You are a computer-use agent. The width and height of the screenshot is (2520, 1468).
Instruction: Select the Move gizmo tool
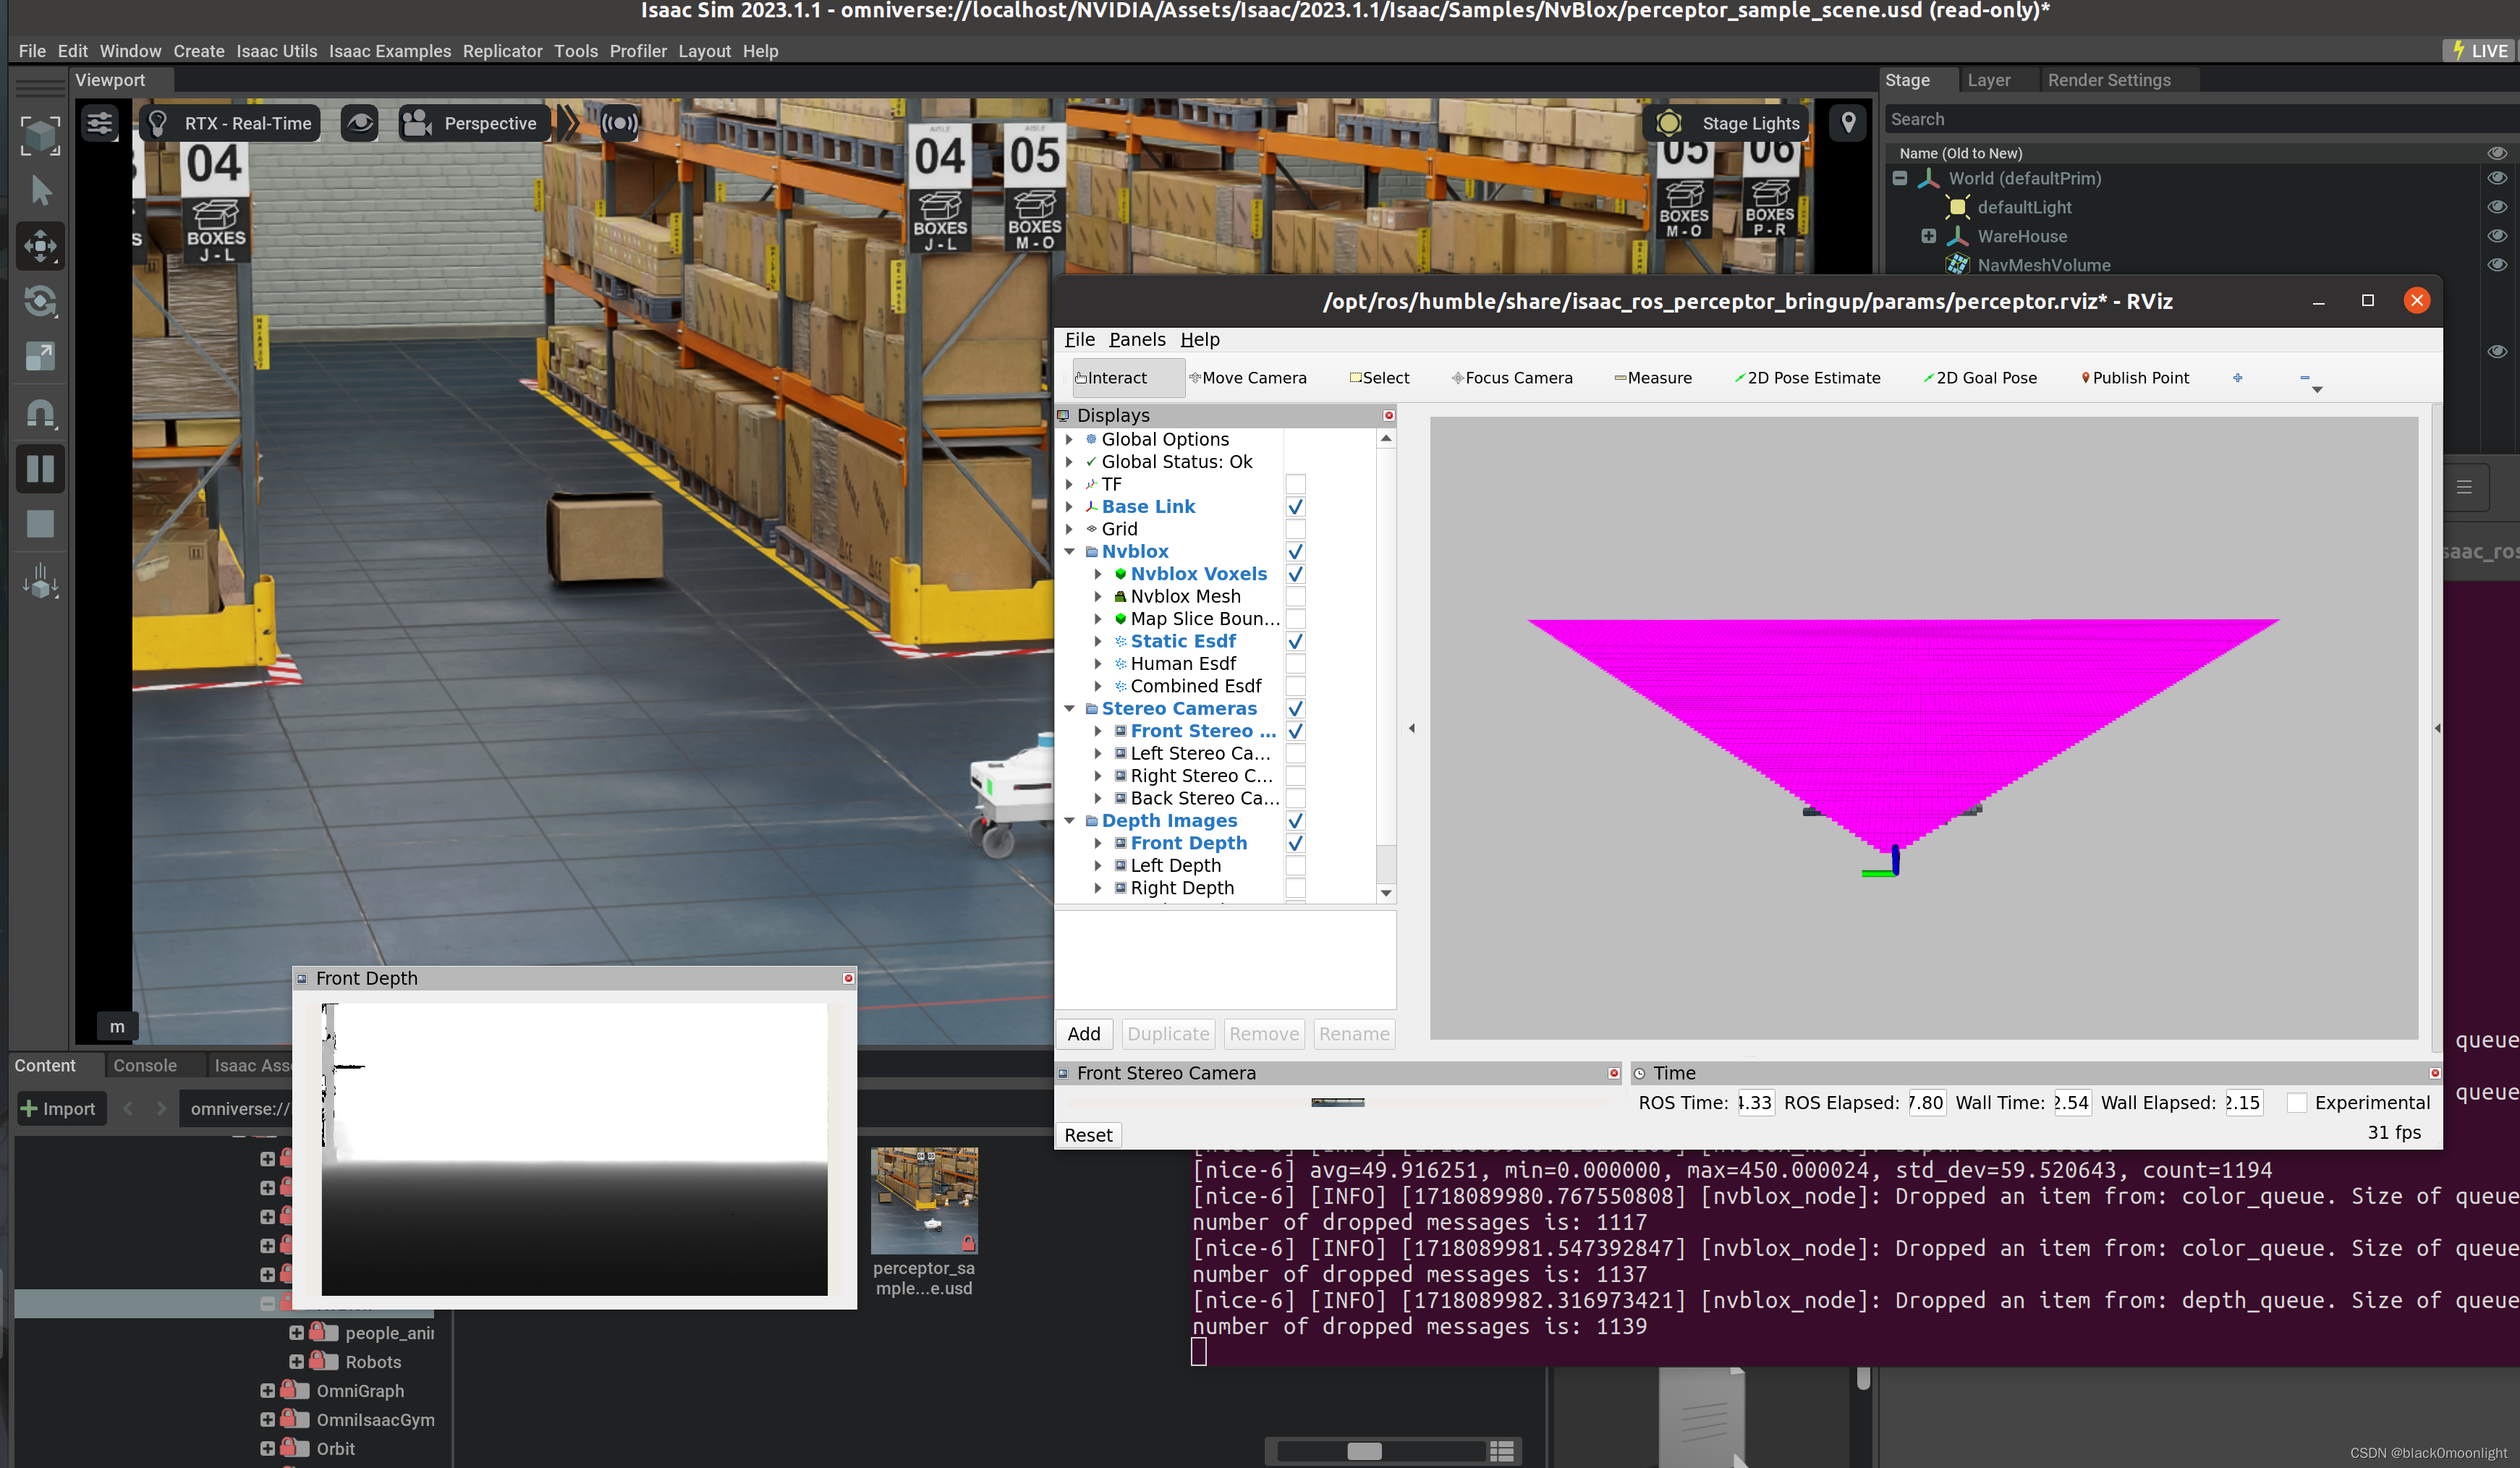pos(40,246)
